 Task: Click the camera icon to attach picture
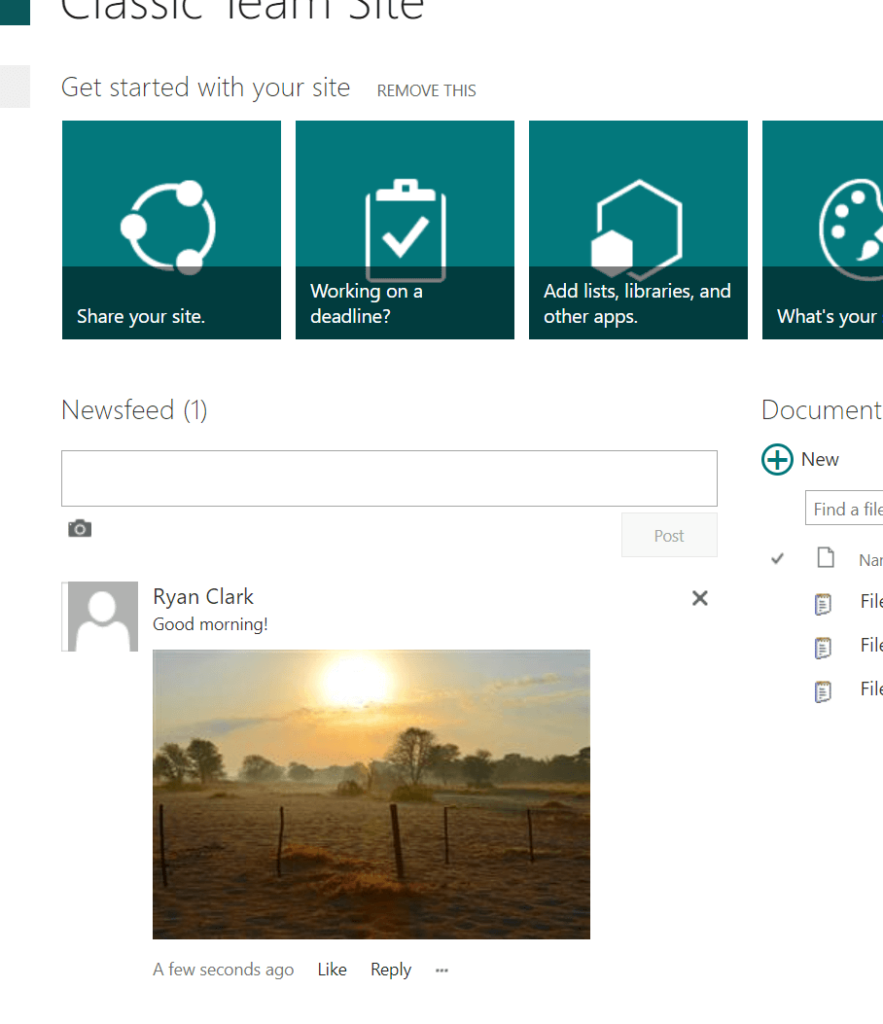(x=80, y=528)
